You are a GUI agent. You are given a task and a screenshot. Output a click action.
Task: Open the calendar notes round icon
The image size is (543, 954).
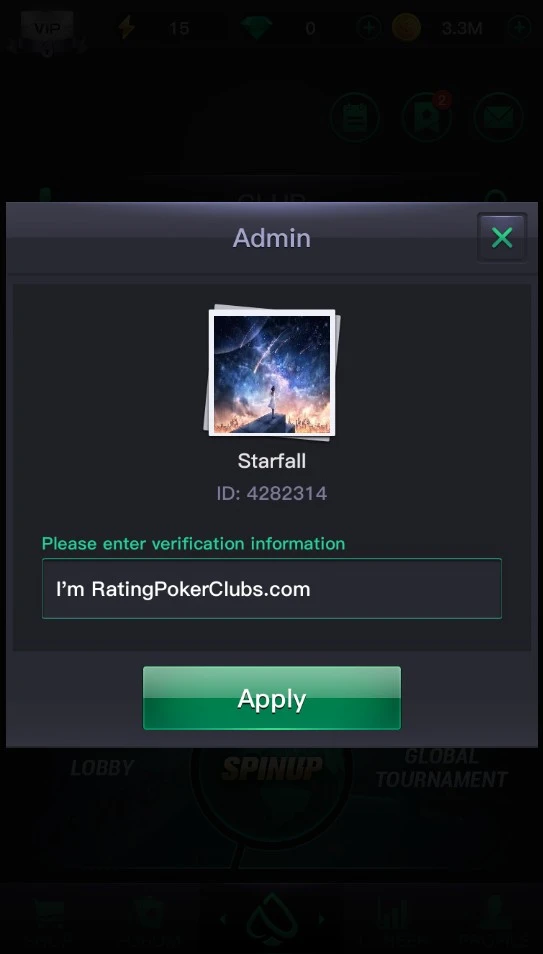(x=355, y=117)
